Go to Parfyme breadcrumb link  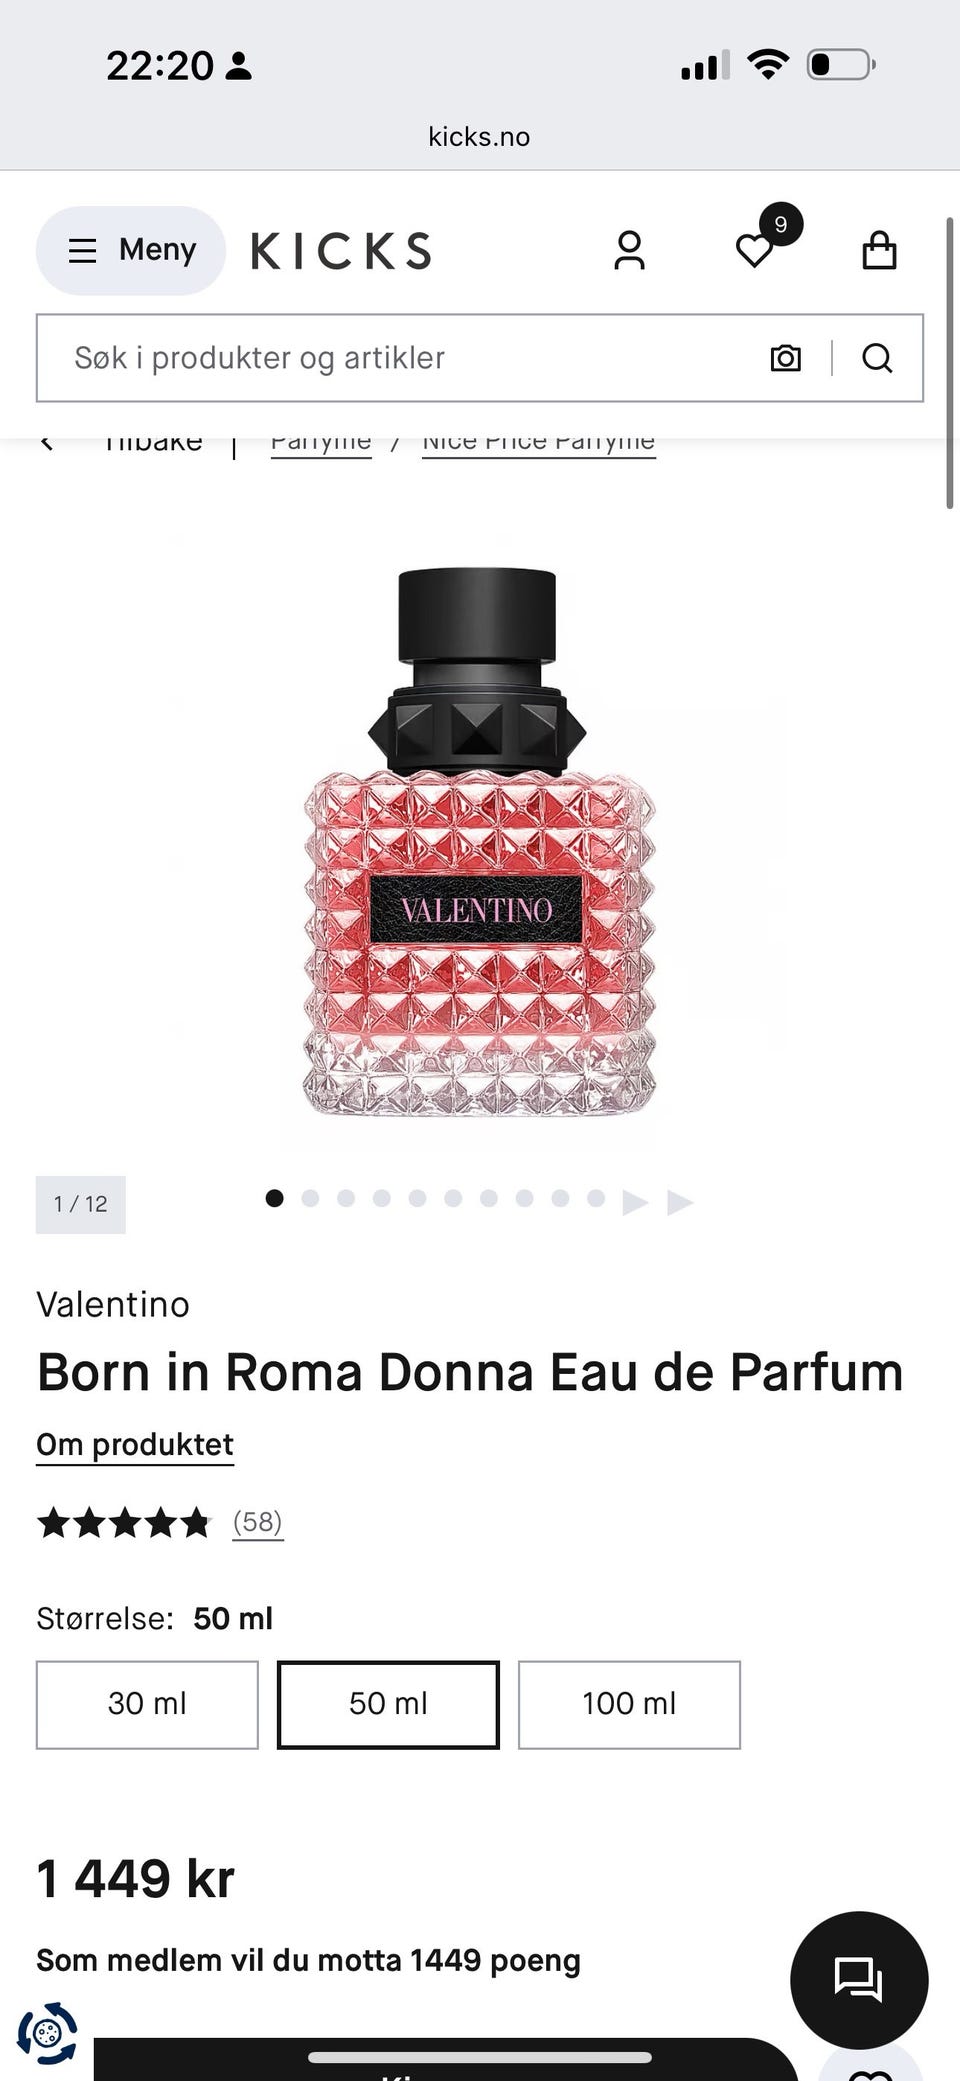tap(321, 444)
